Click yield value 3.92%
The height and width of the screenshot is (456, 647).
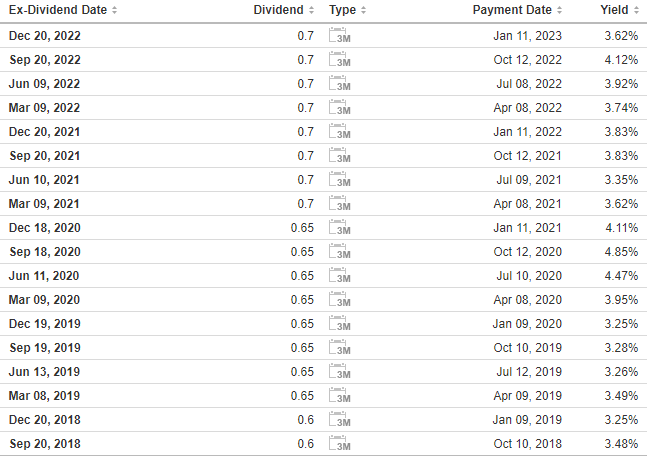(x=621, y=84)
